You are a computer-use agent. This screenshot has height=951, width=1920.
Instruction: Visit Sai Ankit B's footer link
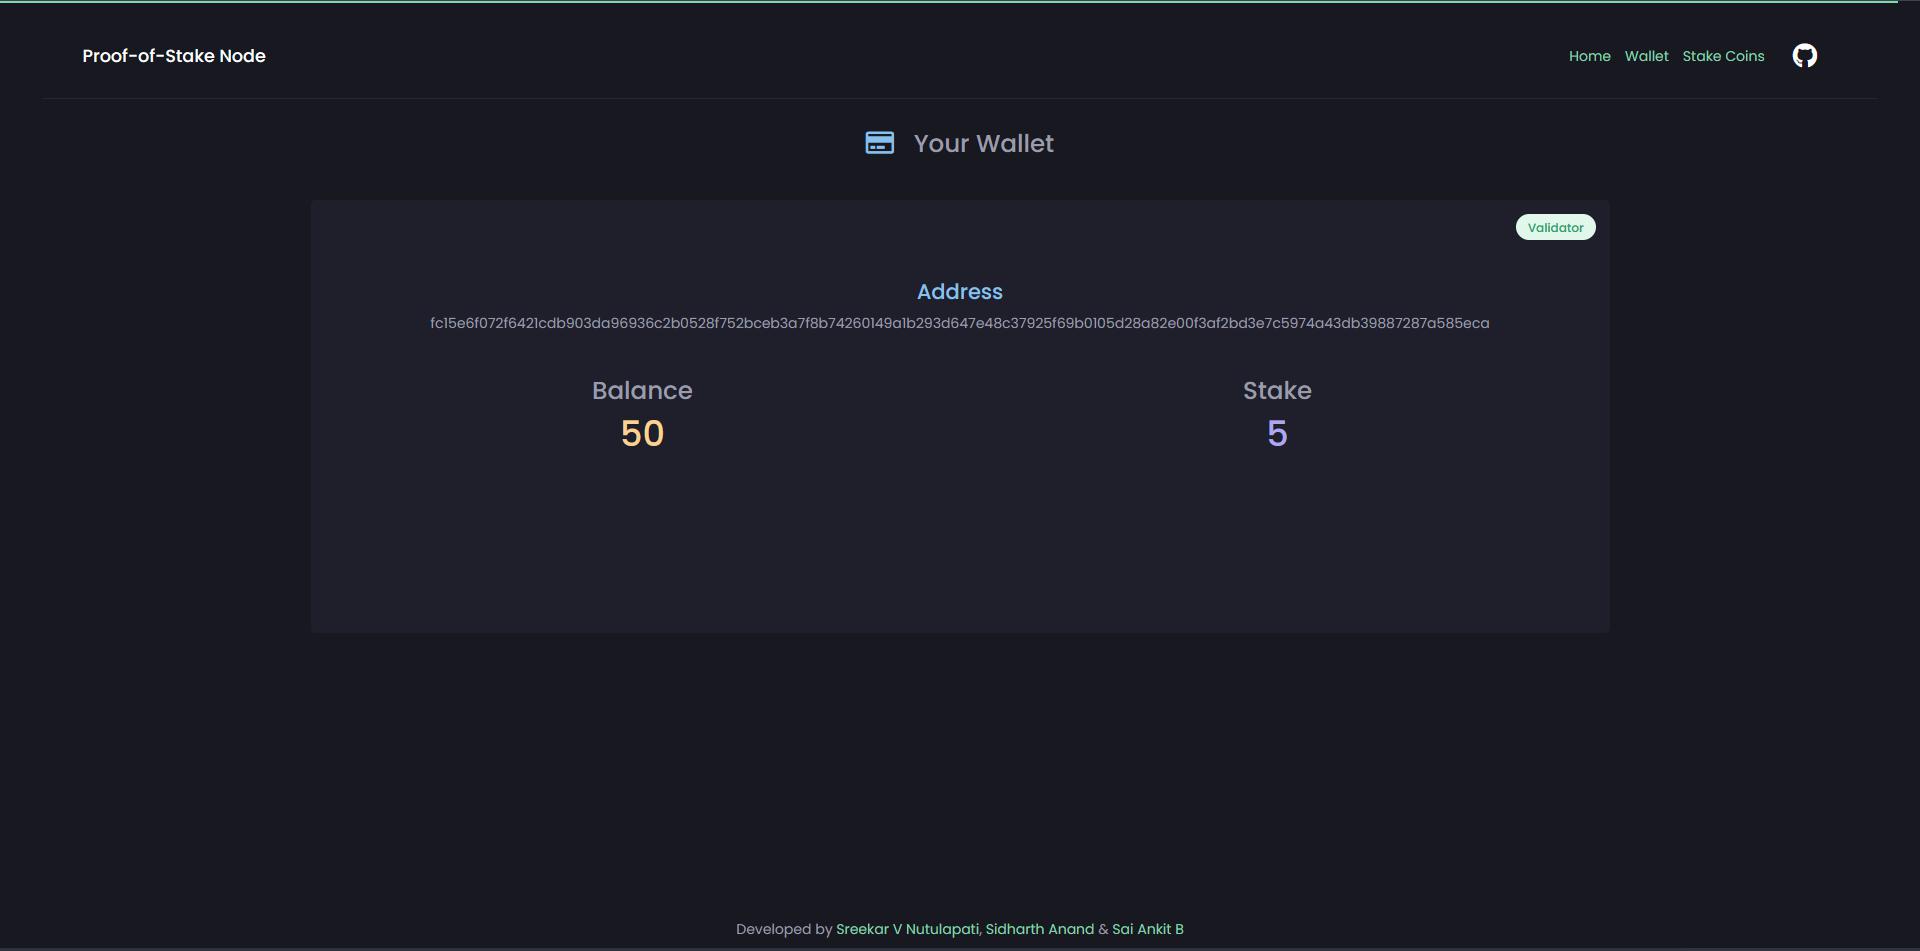(1147, 929)
